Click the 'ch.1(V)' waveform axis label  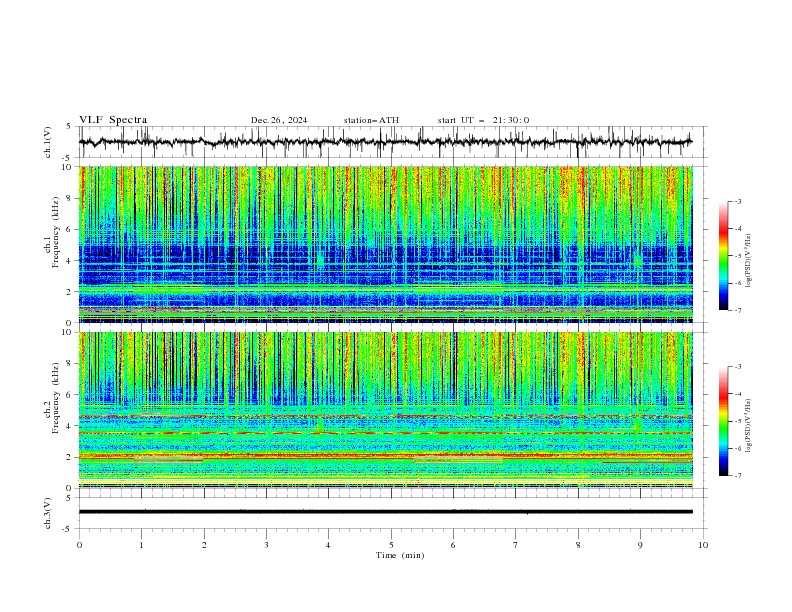pos(48,142)
